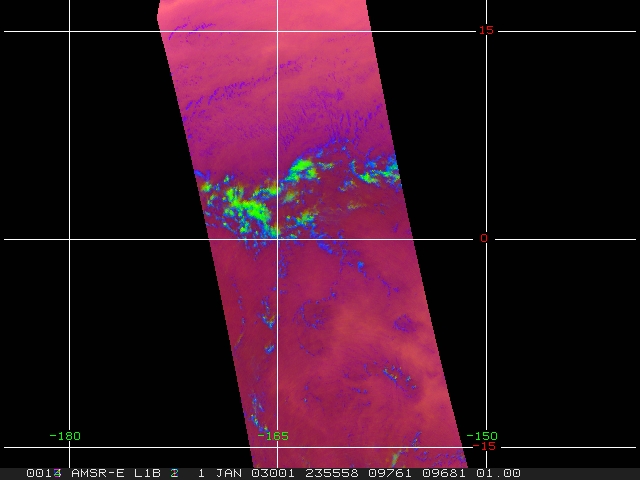
Task: Click the 01.00 value in the footer
Action: tap(498, 473)
